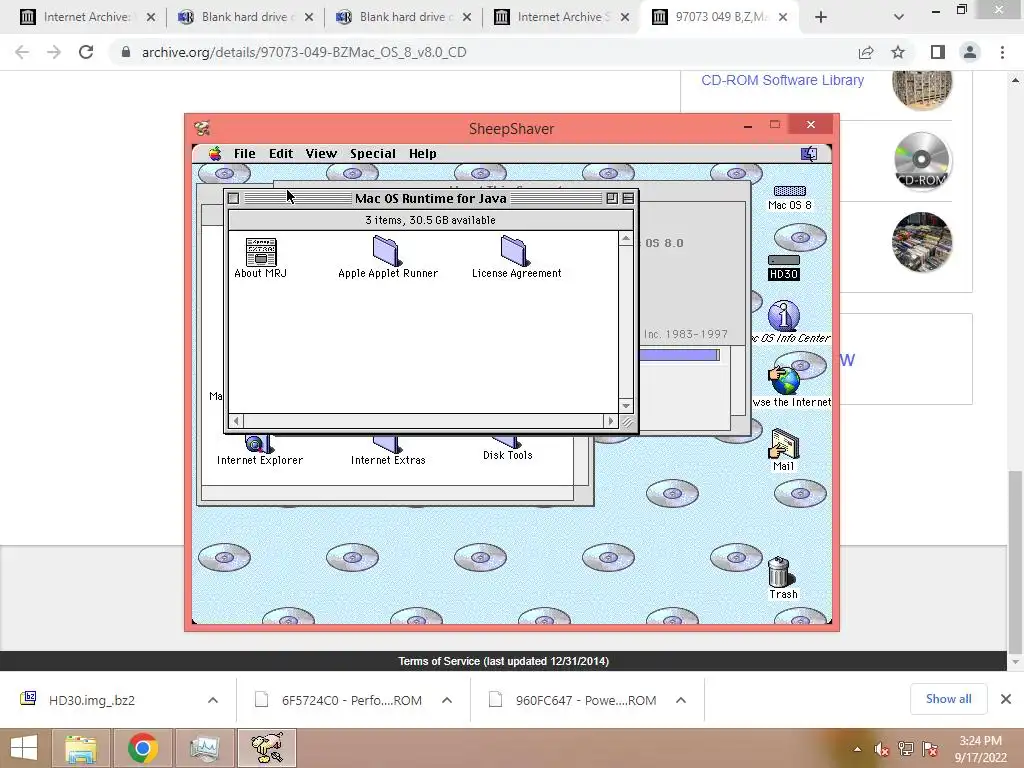Show hidden system tray icons
The image size is (1024, 768).
tap(857, 749)
